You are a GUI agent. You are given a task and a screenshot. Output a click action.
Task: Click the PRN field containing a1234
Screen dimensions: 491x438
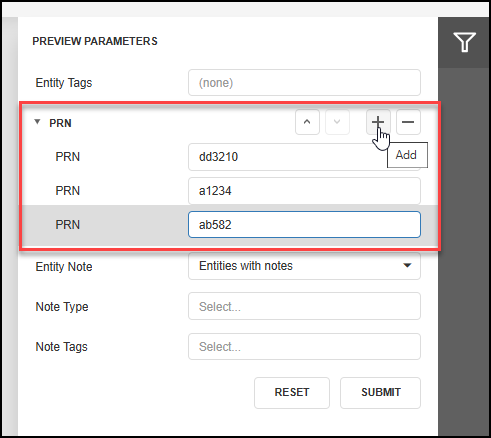[x=304, y=191]
